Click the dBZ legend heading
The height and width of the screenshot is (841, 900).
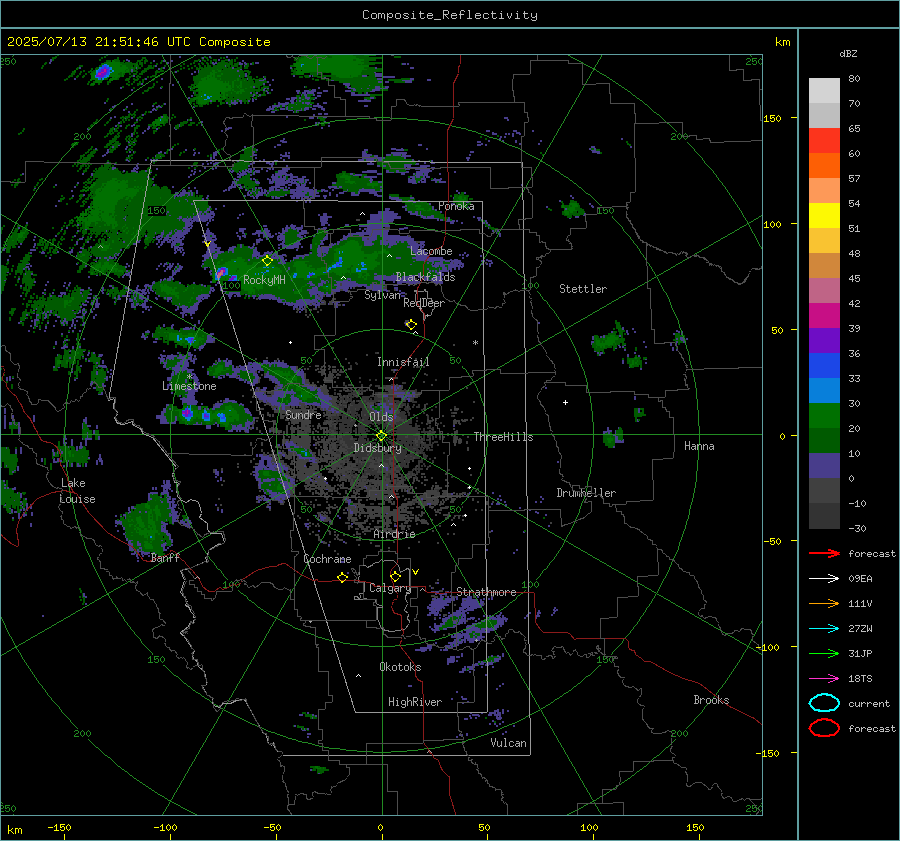coord(848,54)
